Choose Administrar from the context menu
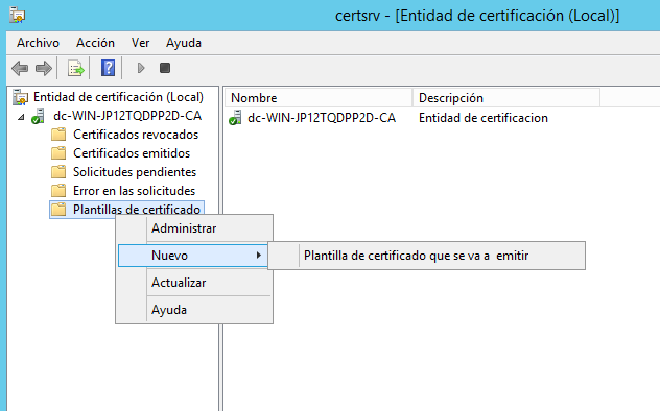660x411 pixels. (183, 229)
